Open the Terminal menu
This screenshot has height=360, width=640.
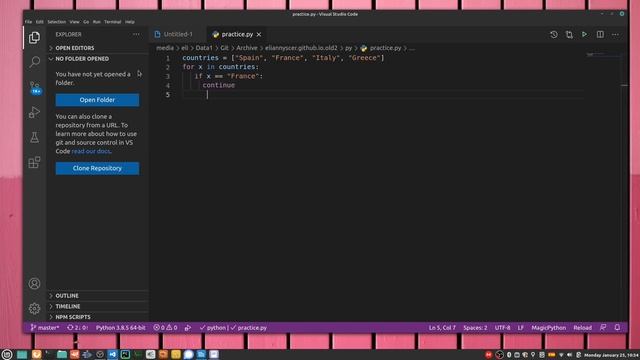113,22
